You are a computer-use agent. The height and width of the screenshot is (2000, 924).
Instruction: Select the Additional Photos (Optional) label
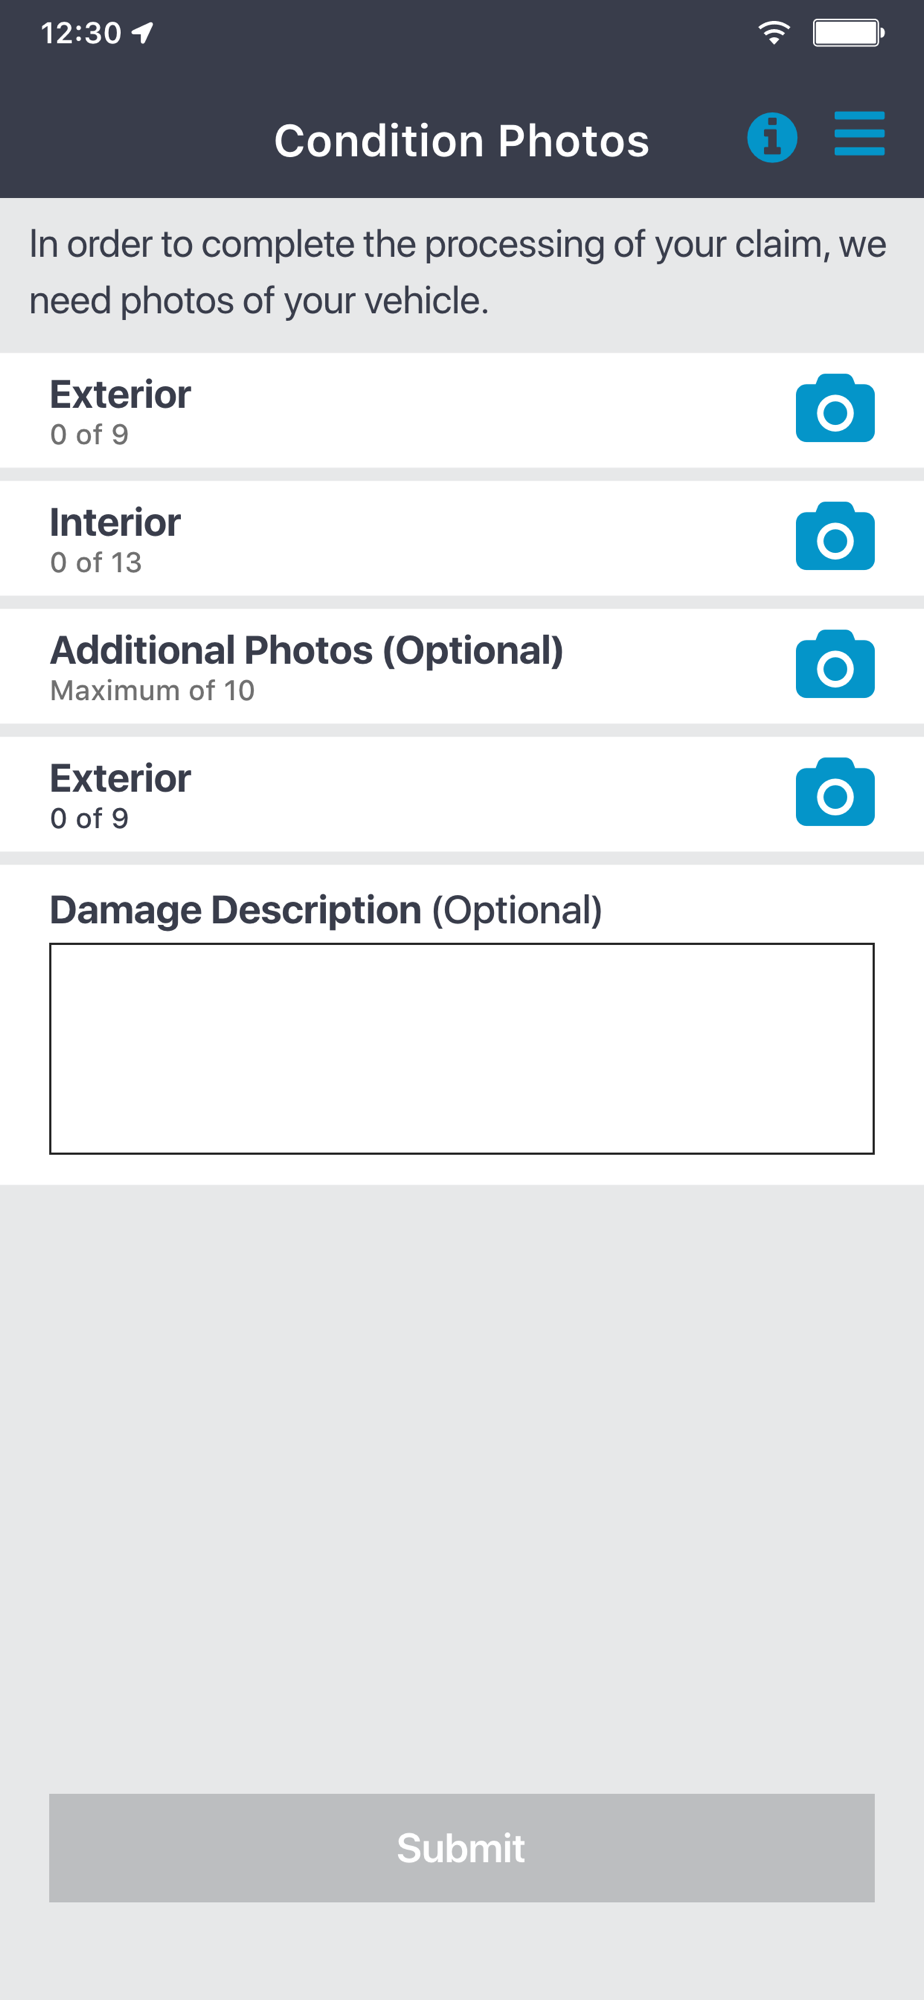pyautogui.click(x=306, y=650)
